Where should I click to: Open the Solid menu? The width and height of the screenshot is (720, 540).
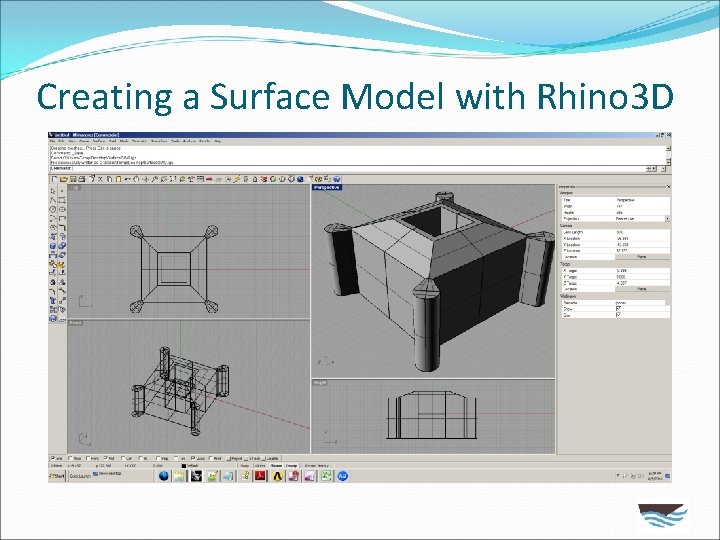coord(110,141)
